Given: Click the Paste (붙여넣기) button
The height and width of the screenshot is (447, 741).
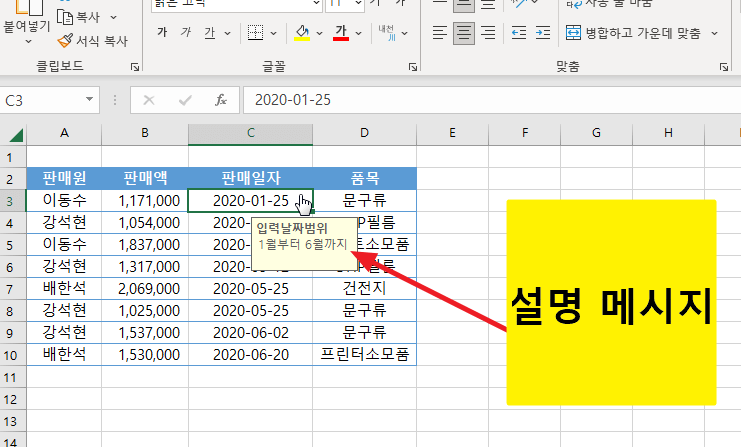Looking at the screenshot, I should pyautogui.click(x=26, y=17).
